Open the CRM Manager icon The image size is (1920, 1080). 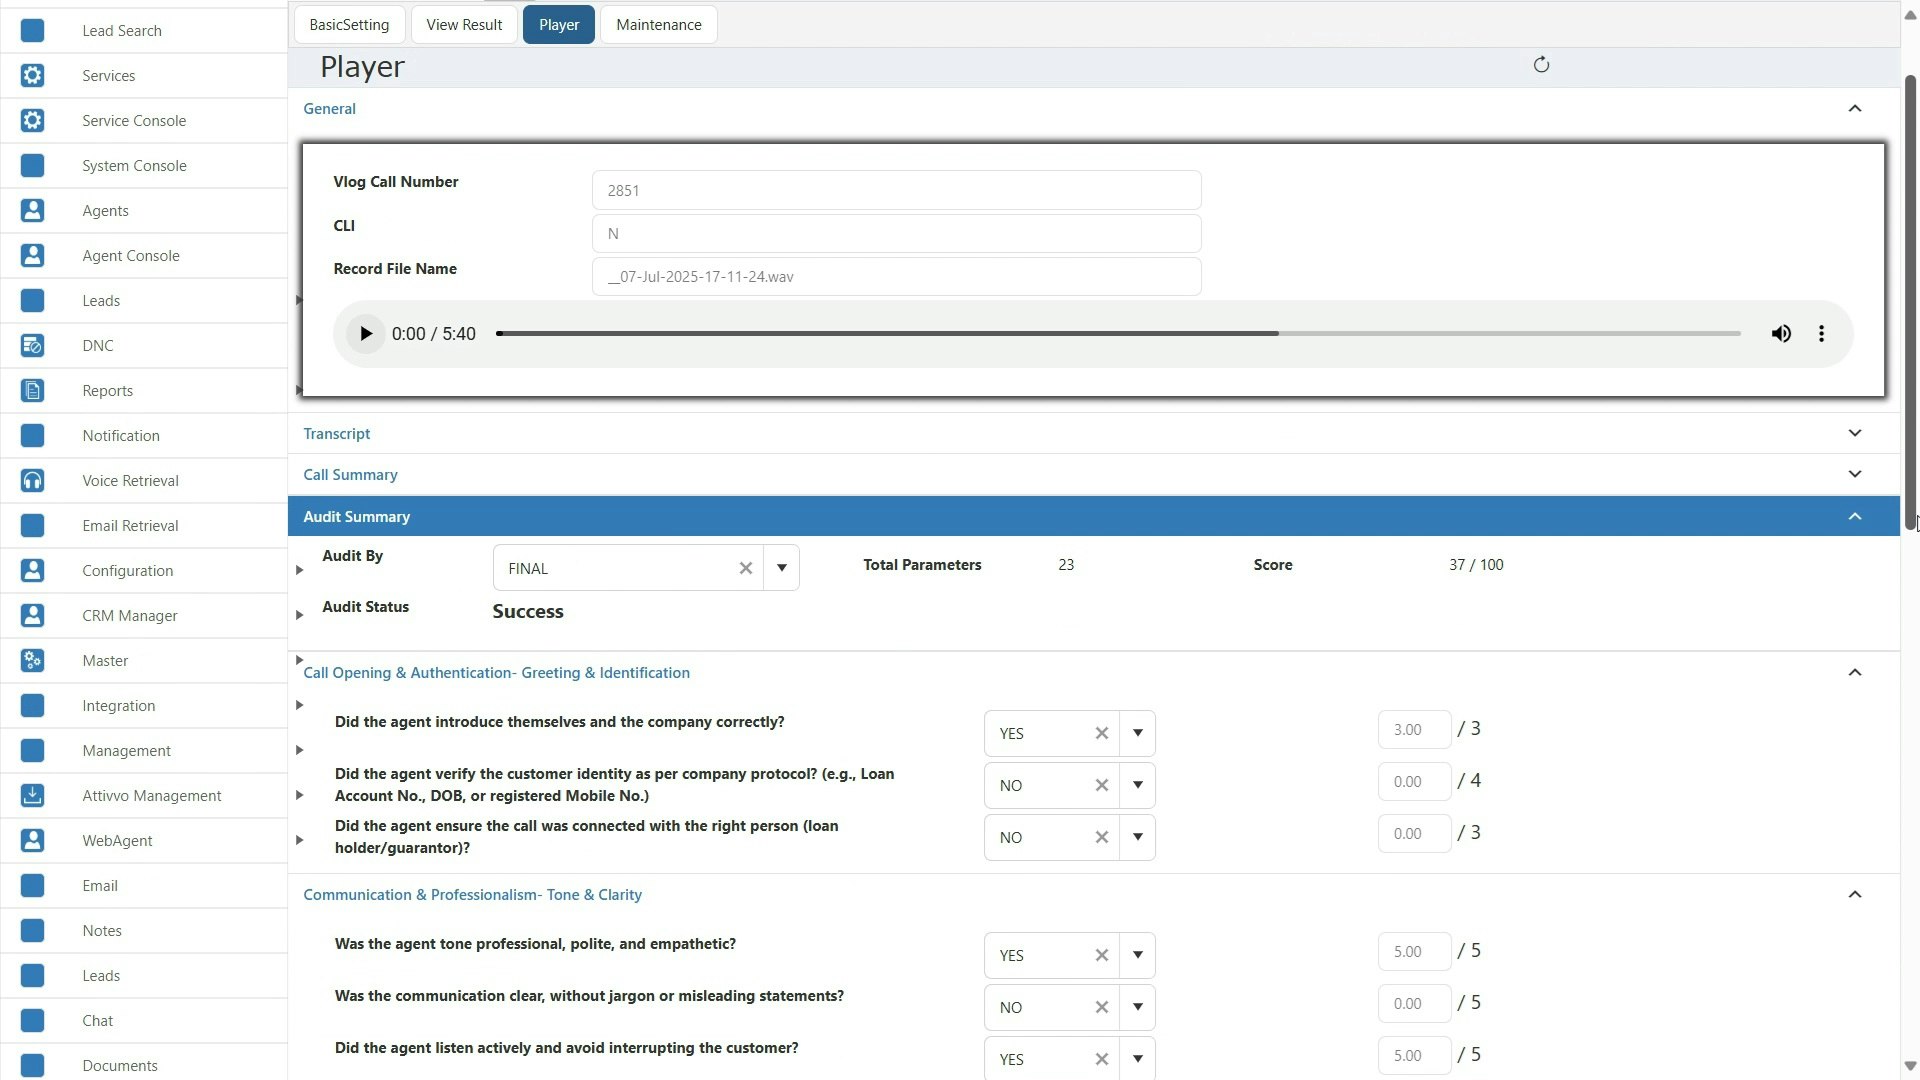click(x=32, y=615)
